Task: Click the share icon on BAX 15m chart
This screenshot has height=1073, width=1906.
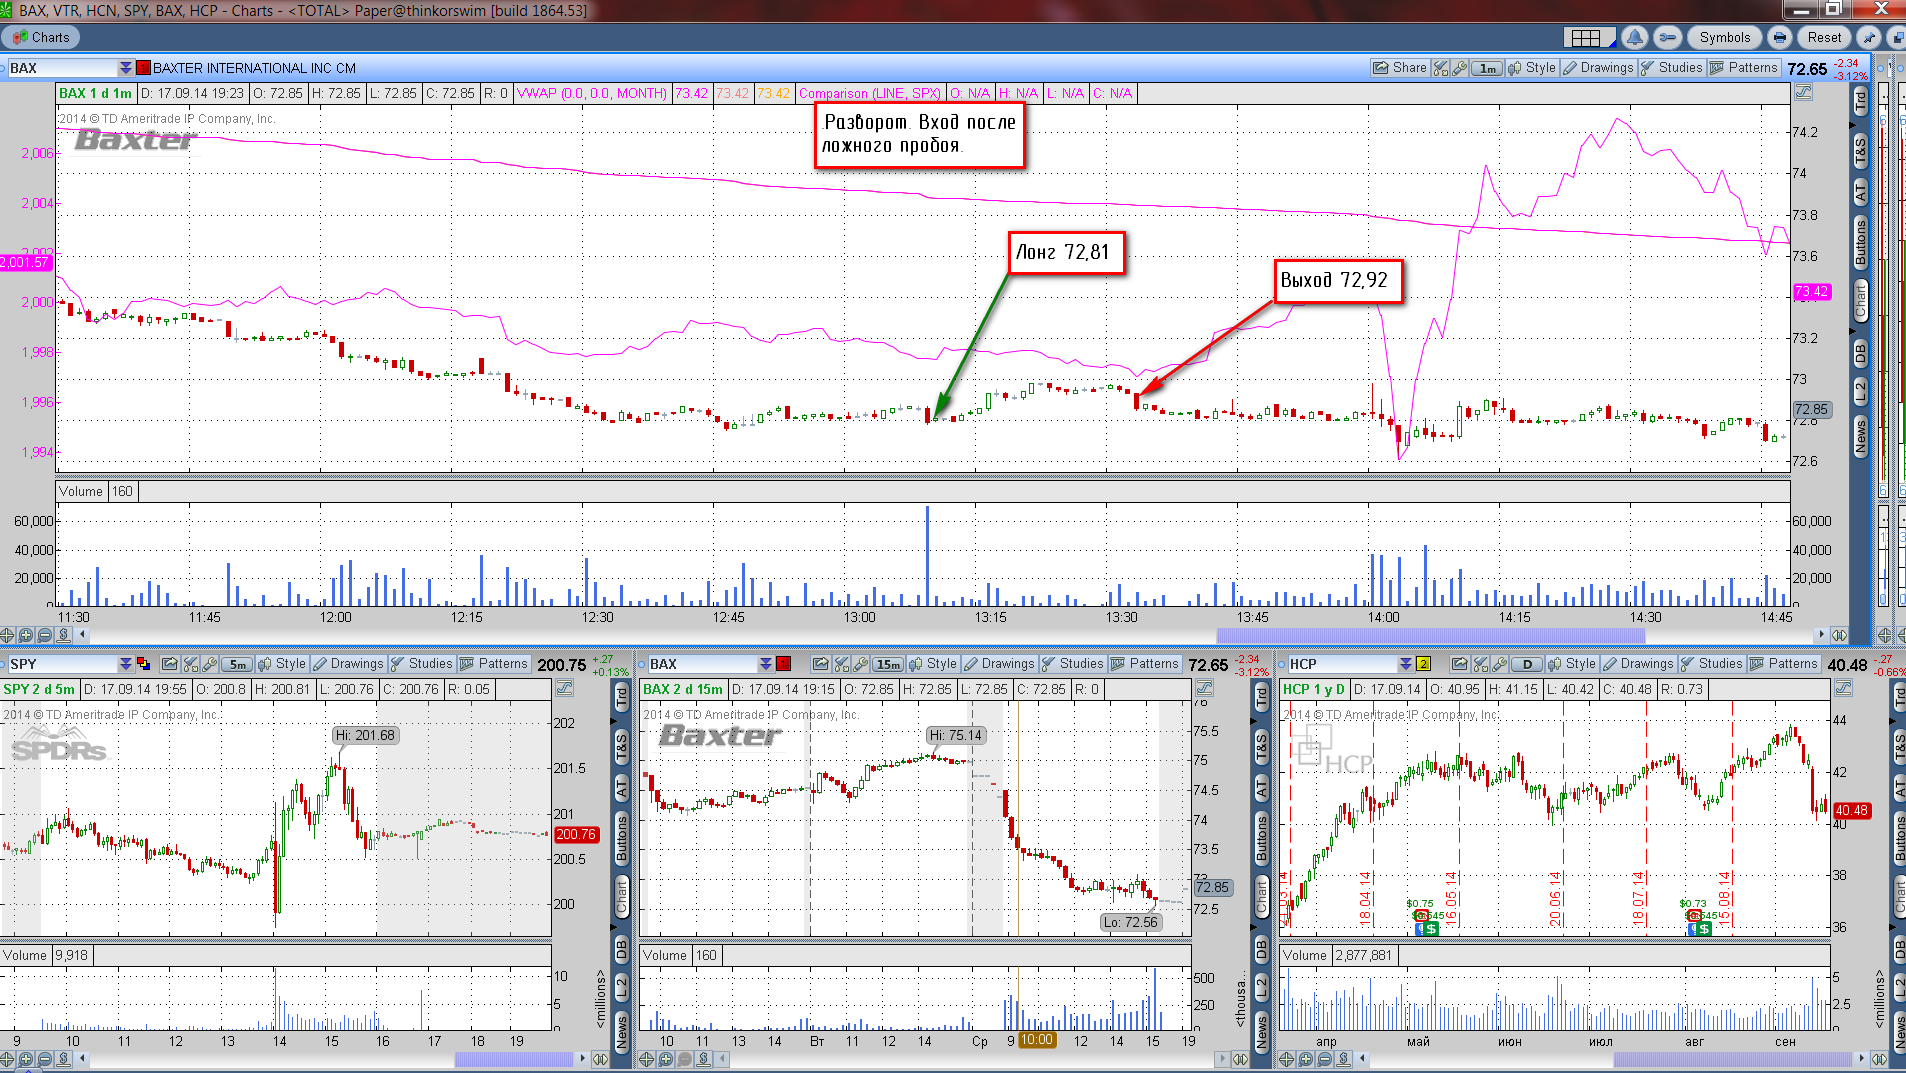Action: click(821, 664)
